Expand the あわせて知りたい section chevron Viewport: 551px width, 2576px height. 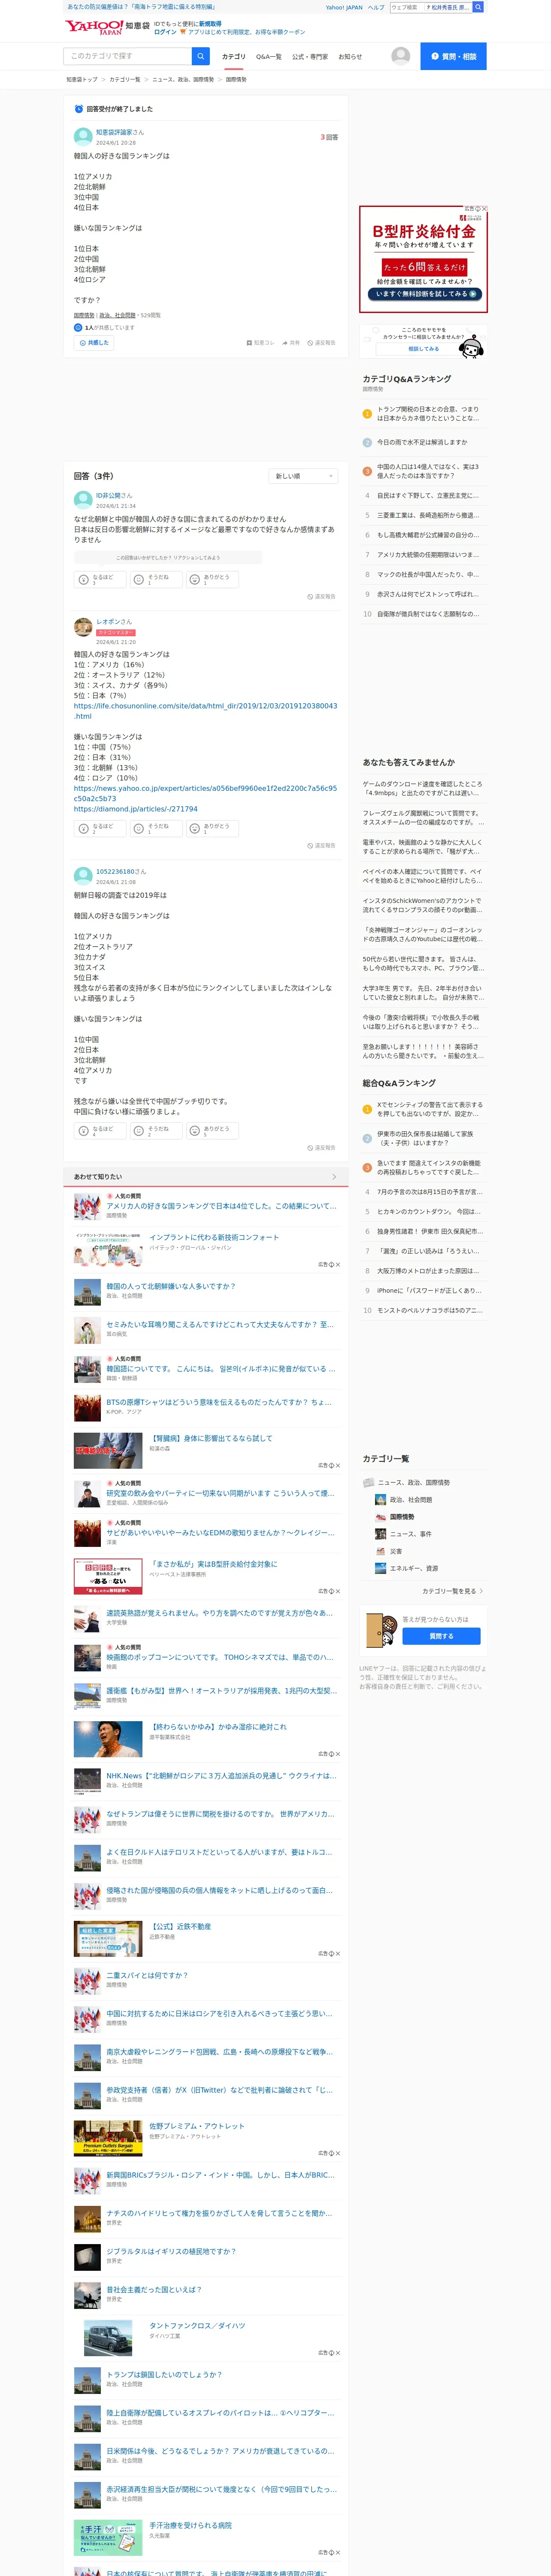pos(334,1177)
